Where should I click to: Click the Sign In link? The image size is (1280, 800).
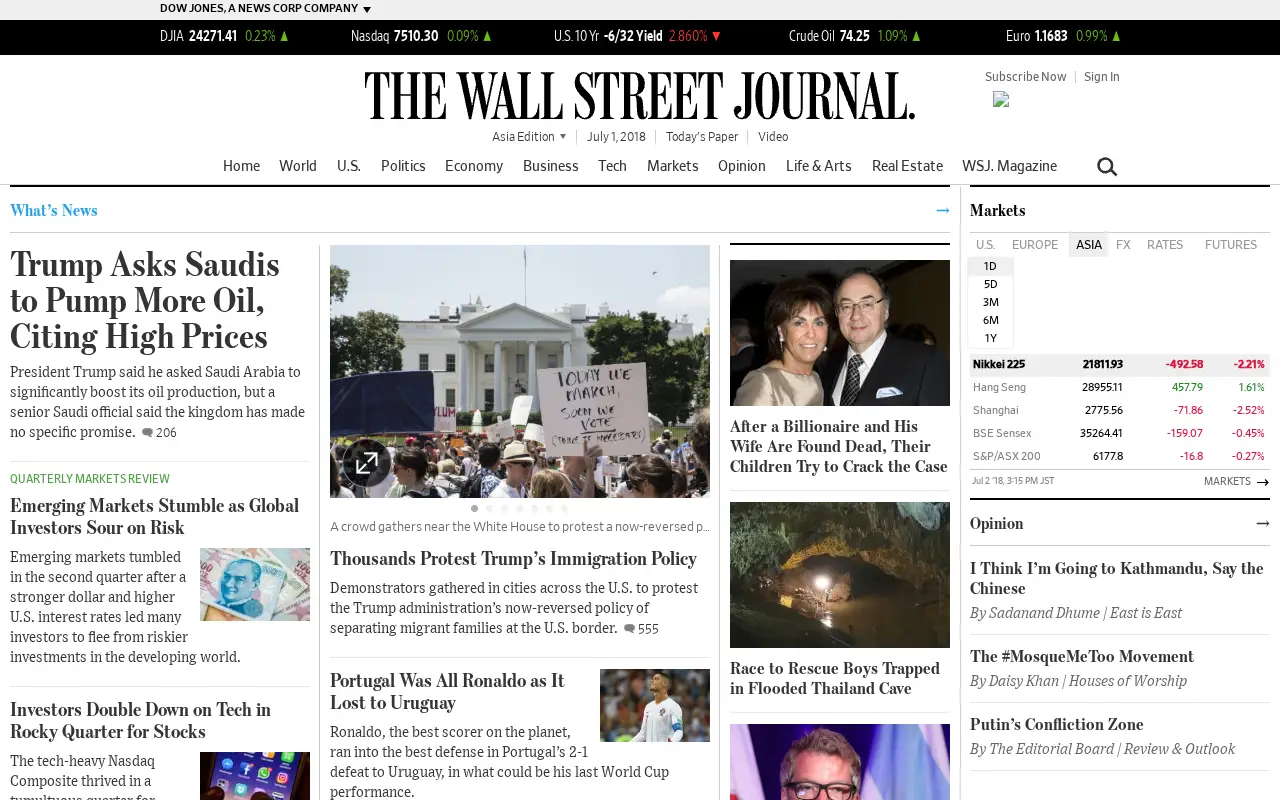pyautogui.click(x=1102, y=77)
